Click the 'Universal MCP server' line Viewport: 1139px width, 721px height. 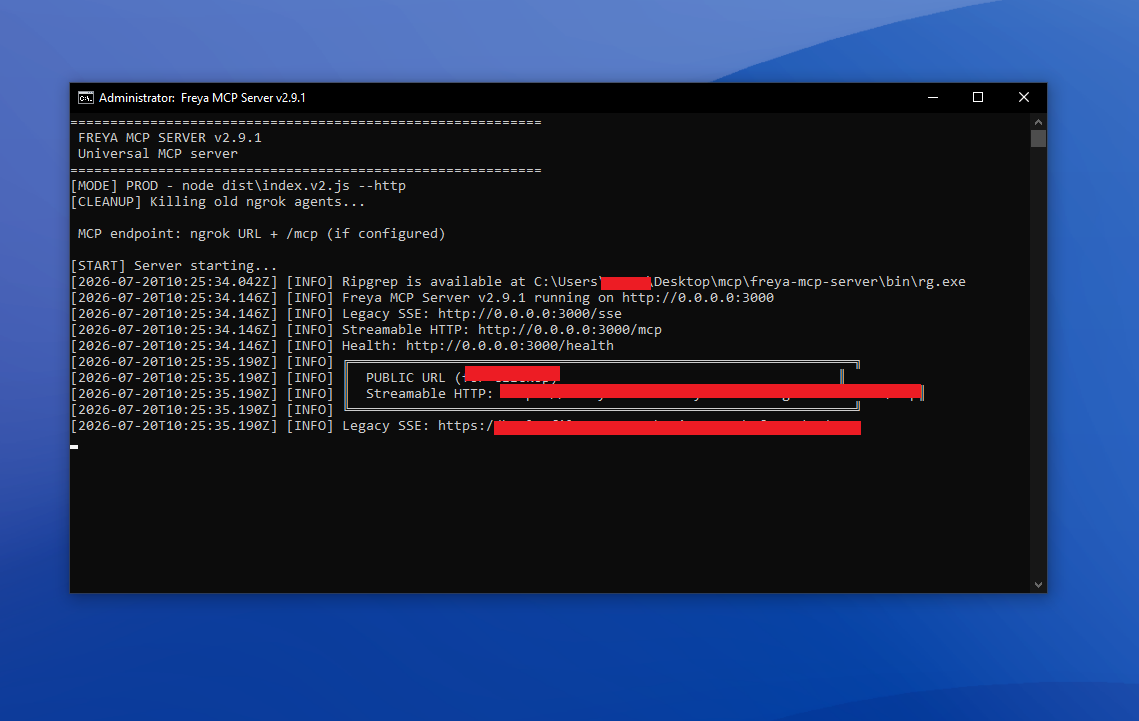pos(158,153)
